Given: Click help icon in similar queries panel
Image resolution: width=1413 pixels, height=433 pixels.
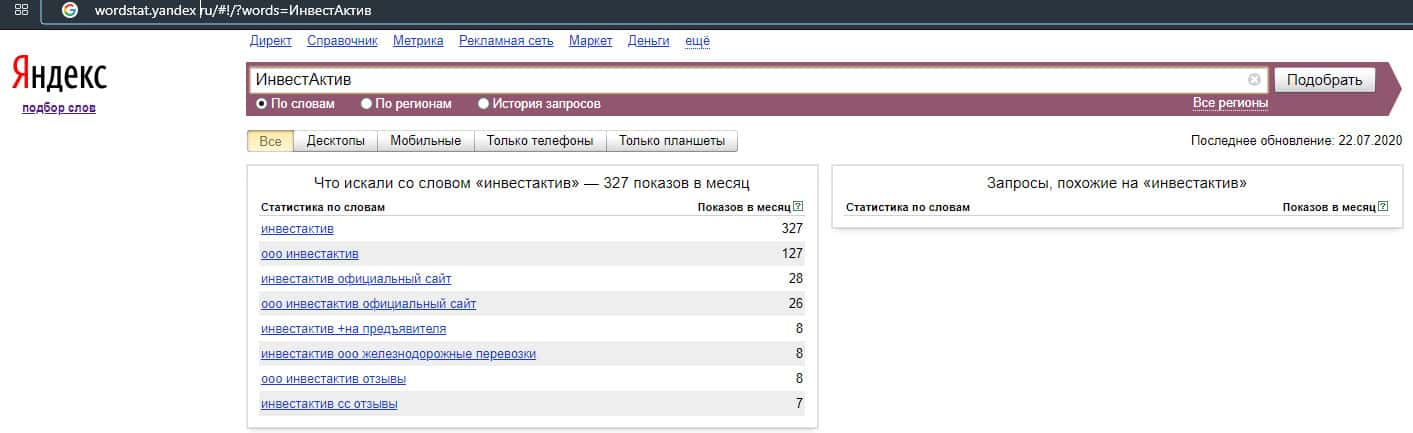Looking at the screenshot, I should coord(1383,207).
